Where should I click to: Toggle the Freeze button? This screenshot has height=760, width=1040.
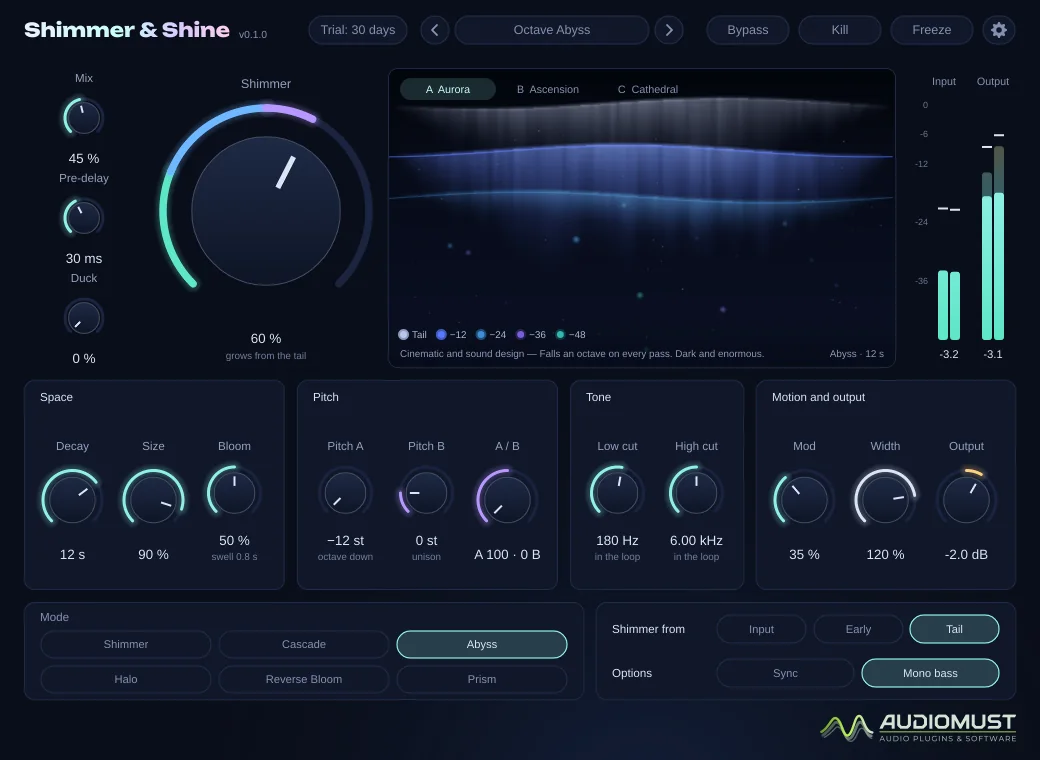[x=931, y=30]
